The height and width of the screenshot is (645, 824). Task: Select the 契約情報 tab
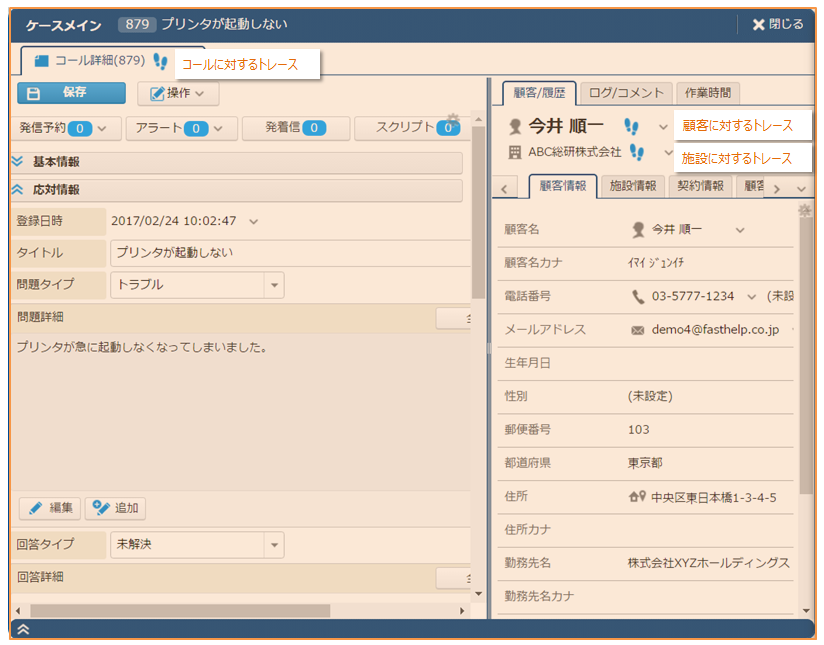pos(700,186)
